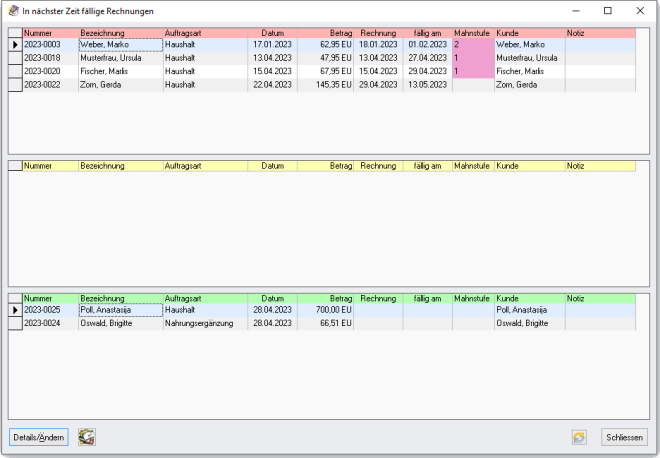Select the pink Mahnstufe 2 cell

click(472, 45)
